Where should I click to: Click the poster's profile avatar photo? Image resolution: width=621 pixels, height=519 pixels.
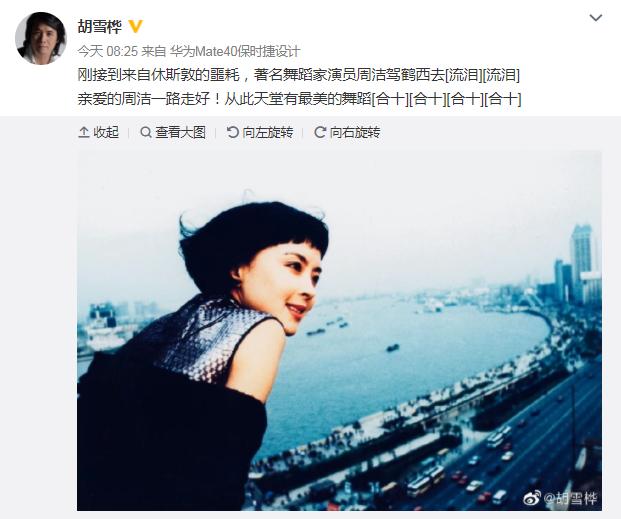pyautogui.click(x=41, y=38)
